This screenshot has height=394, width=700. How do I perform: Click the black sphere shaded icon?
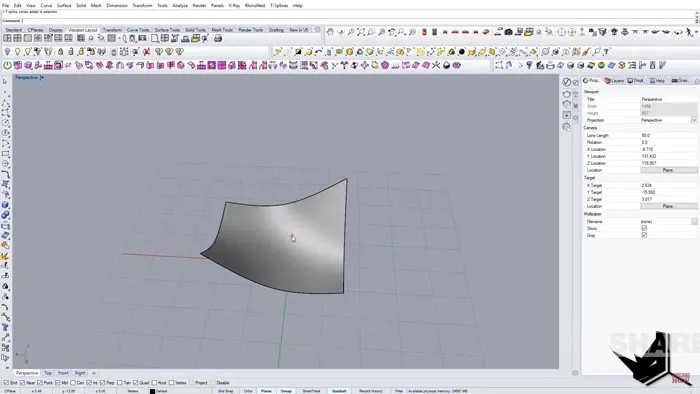click(x=462, y=52)
